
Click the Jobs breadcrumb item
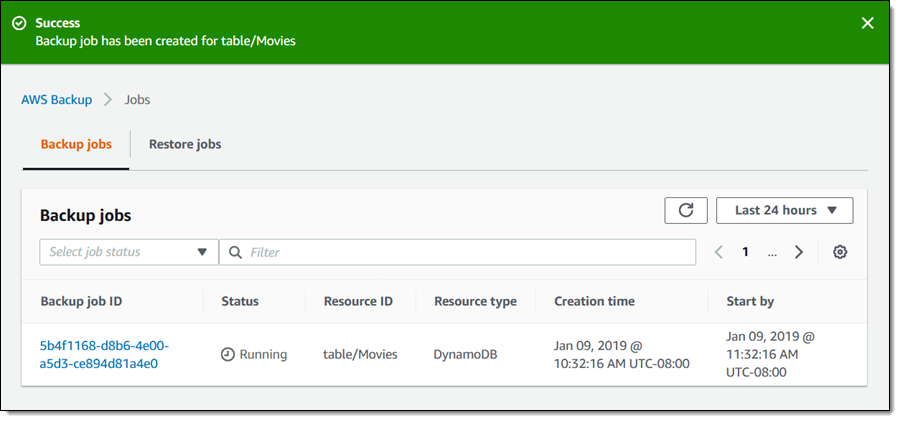click(137, 100)
